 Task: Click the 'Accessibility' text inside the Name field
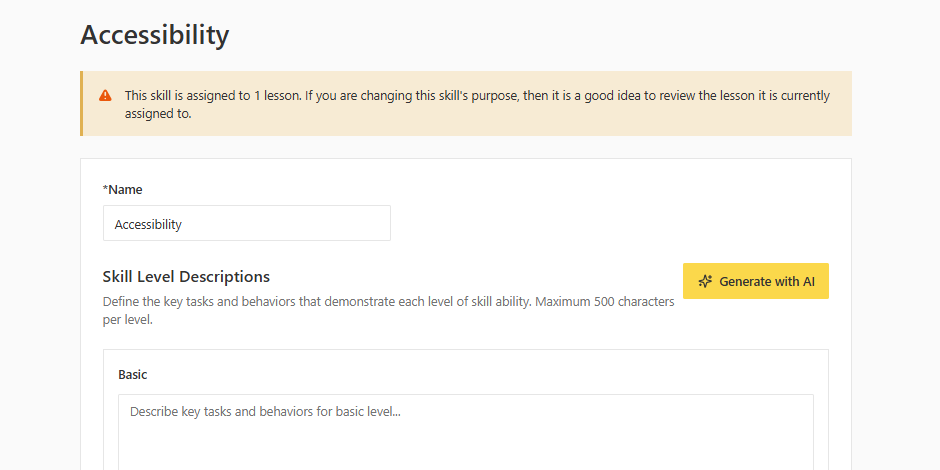point(148,225)
